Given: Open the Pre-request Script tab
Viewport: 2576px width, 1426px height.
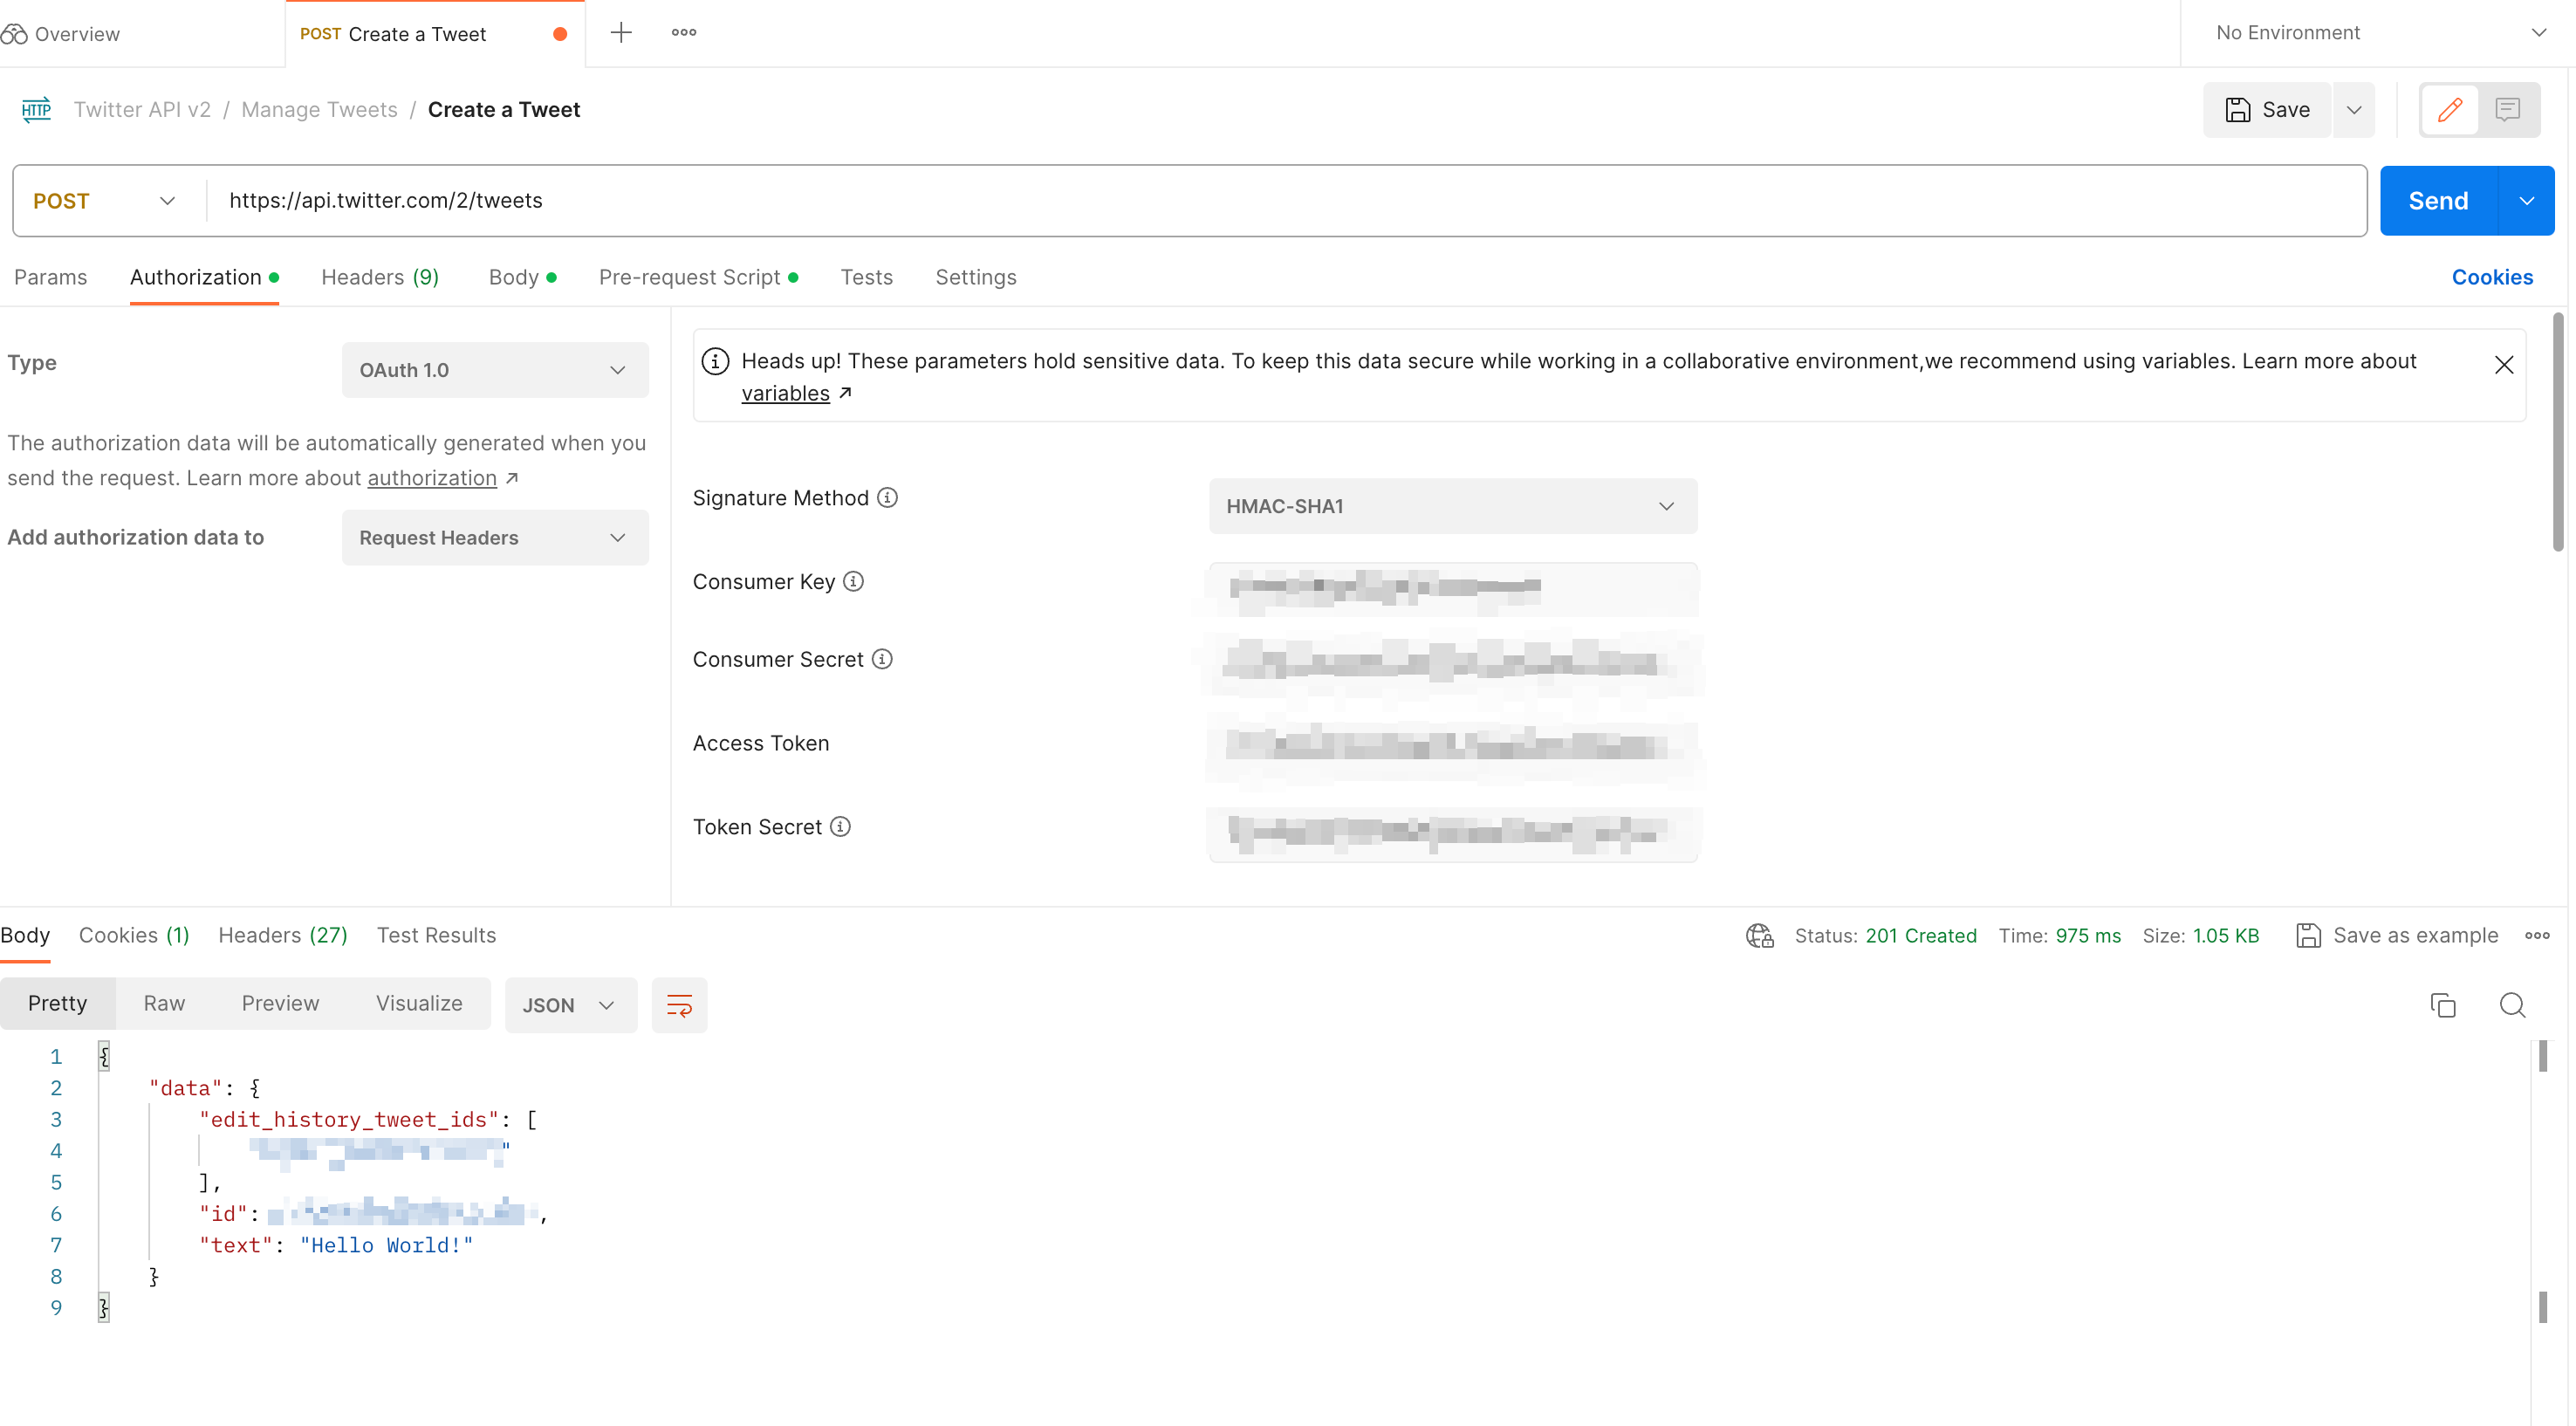Looking at the screenshot, I should pyautogui.click(x=690, y=277).
